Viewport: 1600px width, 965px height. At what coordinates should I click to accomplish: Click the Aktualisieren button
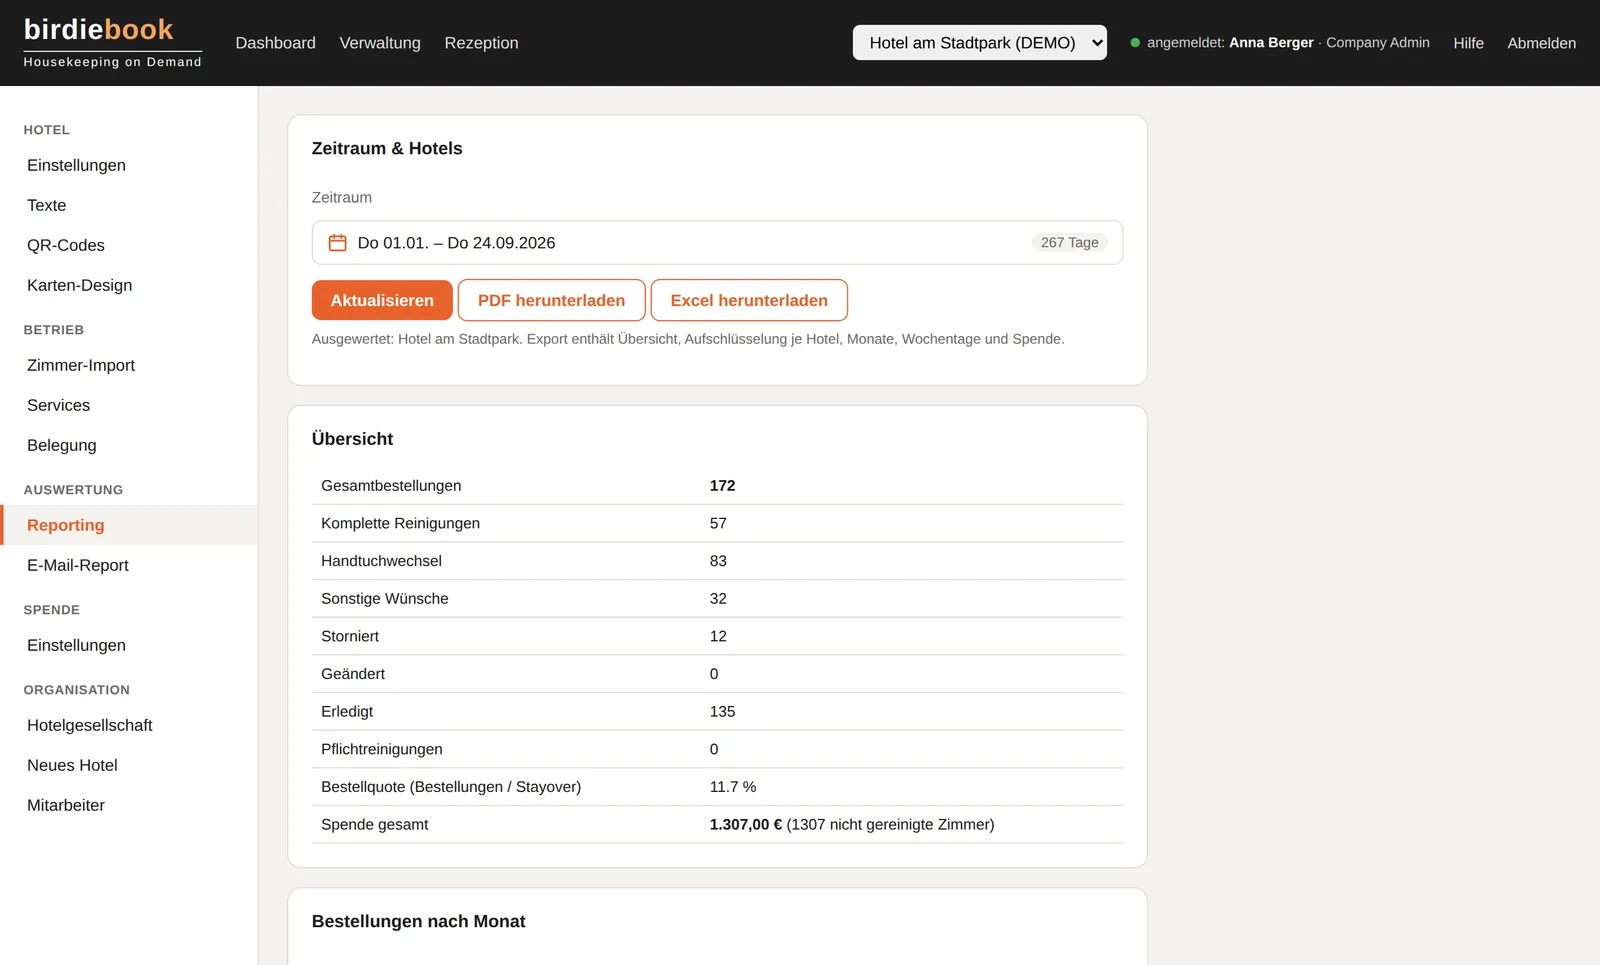[x=382, y=300]
